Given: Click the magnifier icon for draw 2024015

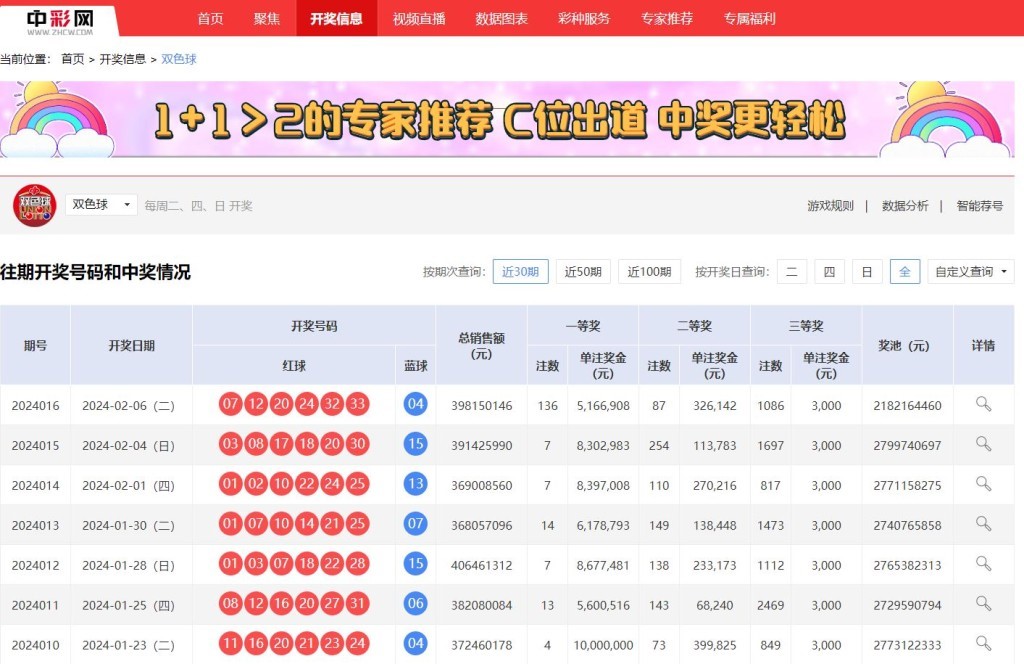Looking at the screenshot, I should (x=983, y=444).
